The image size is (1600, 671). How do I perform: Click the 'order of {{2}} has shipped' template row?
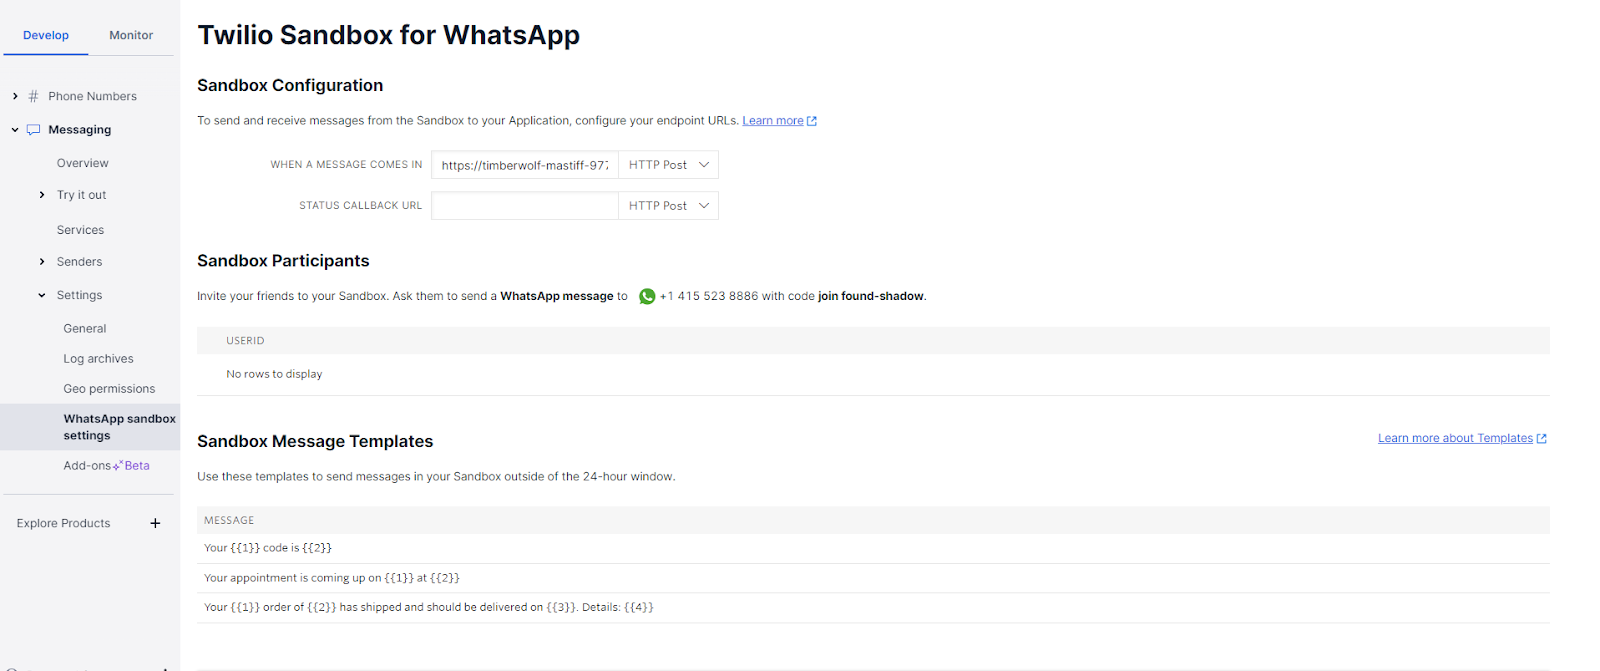coord(873,608)
